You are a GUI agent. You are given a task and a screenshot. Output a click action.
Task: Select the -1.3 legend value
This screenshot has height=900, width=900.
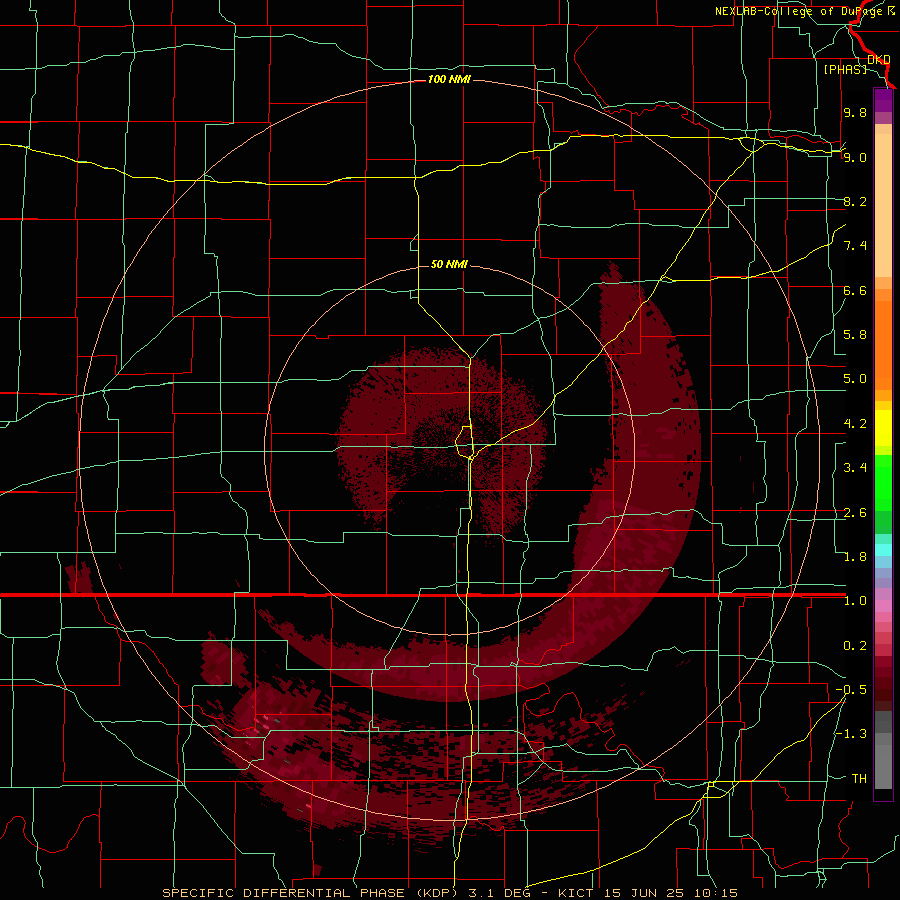pos(851,734)
